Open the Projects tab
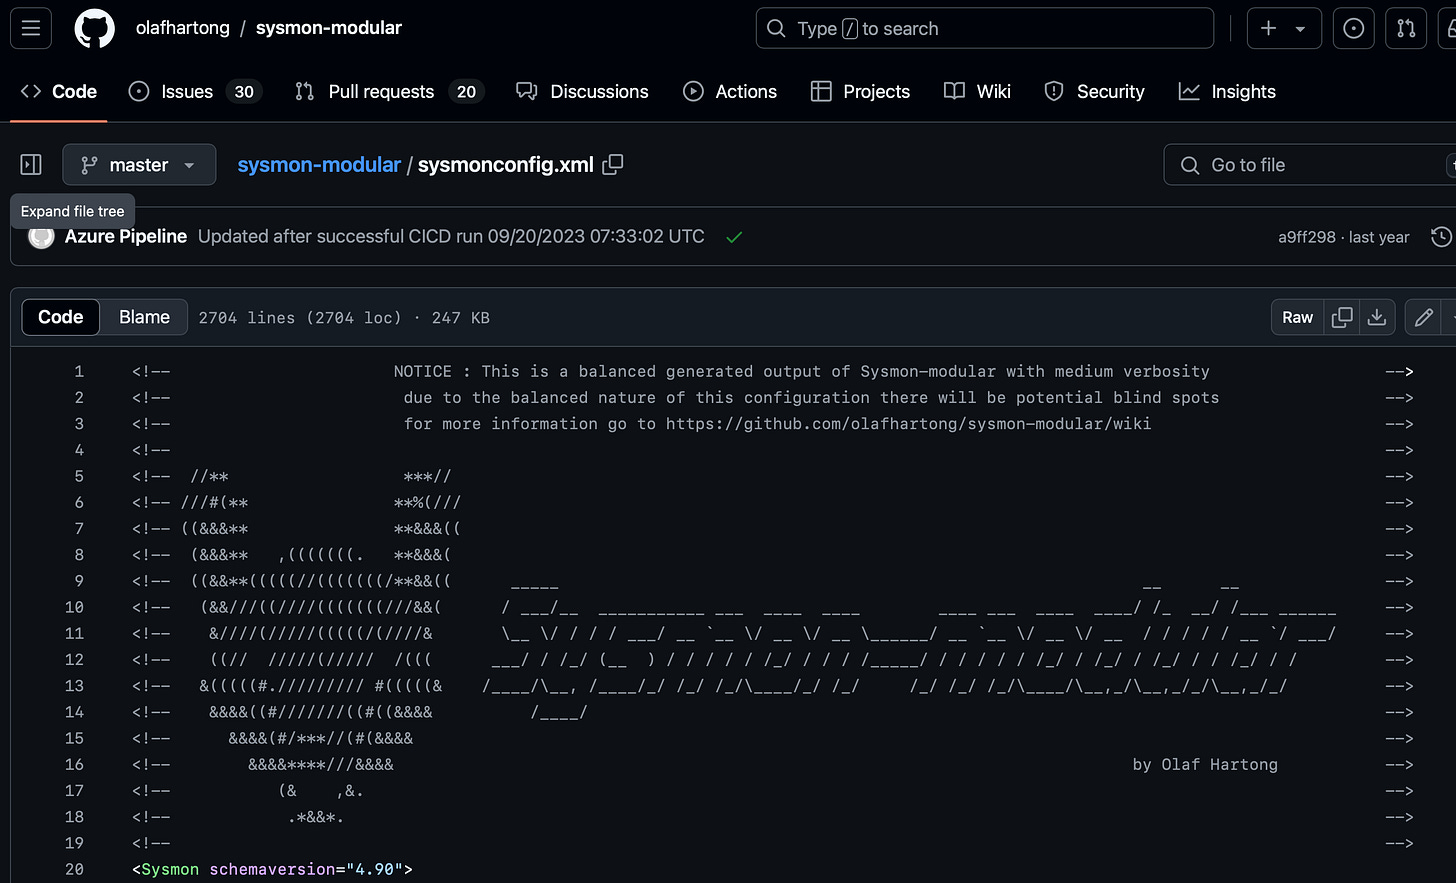1456x883 pixels. tap(860, 91)
